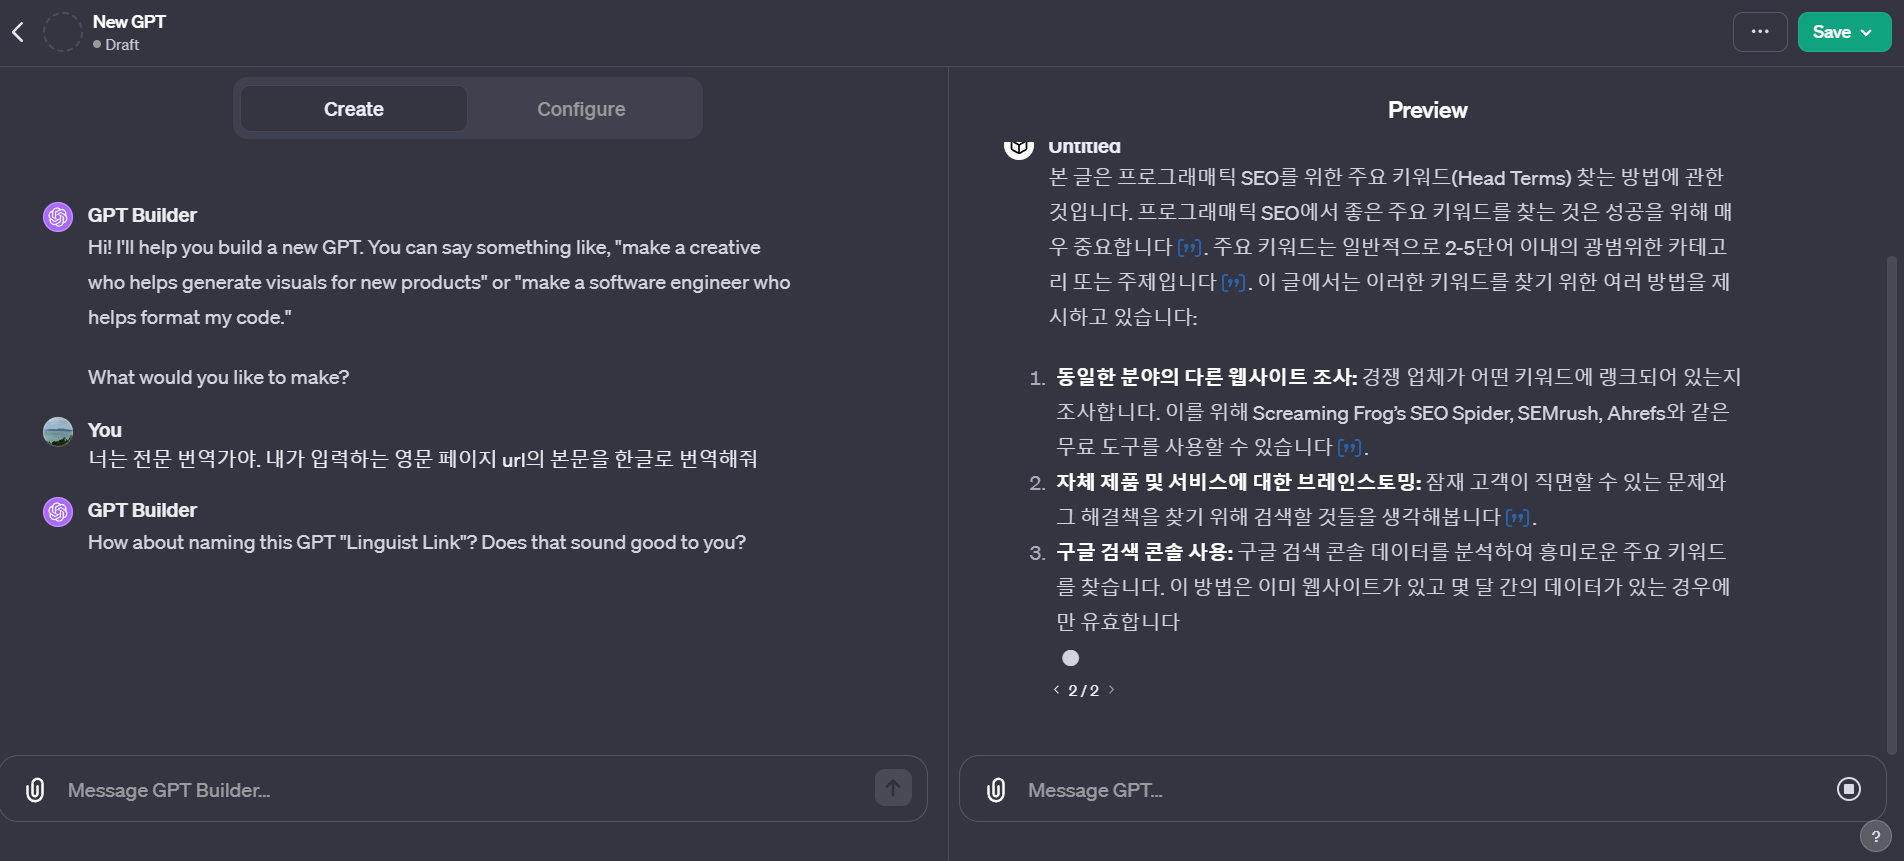Open the Save options chevron
Screen dimensions: 1904x861
coord(1866,31)
